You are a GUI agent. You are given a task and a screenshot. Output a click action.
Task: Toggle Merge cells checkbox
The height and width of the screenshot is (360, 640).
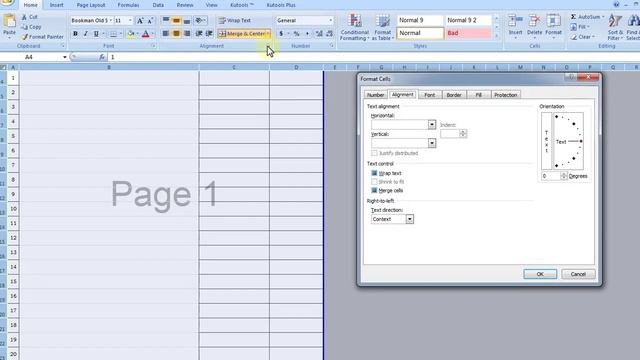[374, 190]
